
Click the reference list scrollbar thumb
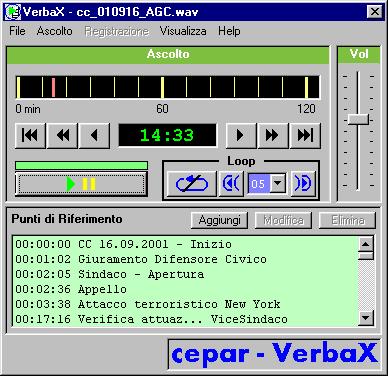366,256
